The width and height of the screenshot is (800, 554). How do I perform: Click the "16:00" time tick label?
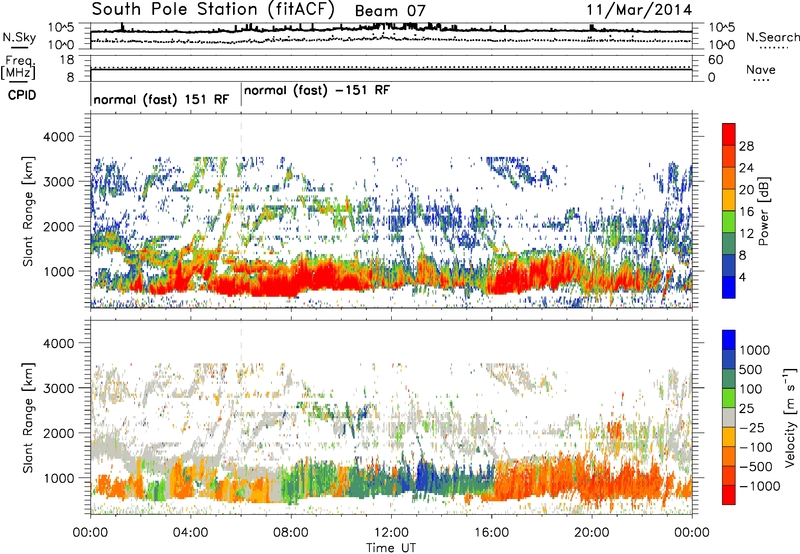point(491,533)
